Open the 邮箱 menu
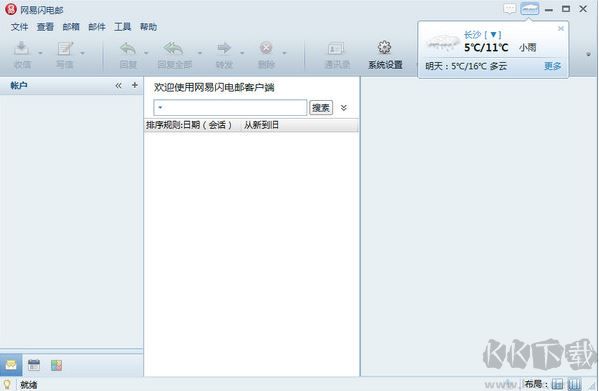The image size is (599, 391). coord(71,27)
